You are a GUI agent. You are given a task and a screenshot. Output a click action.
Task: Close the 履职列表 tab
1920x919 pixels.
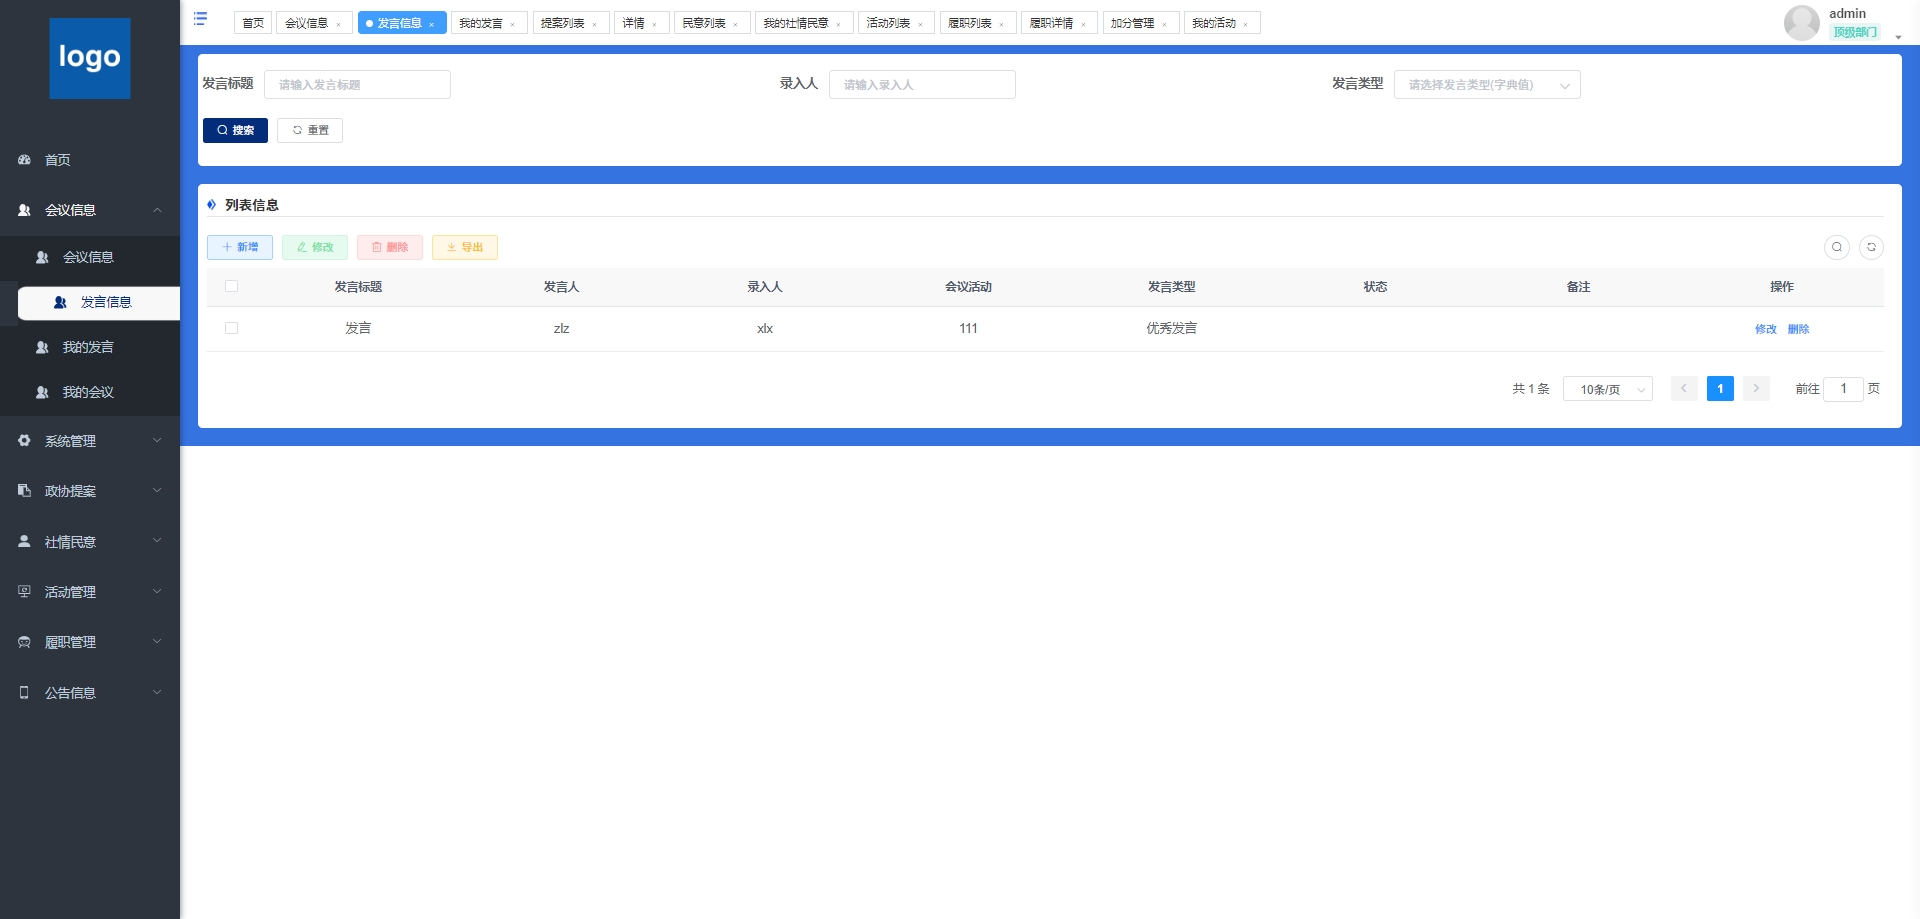pos(1002,24)
